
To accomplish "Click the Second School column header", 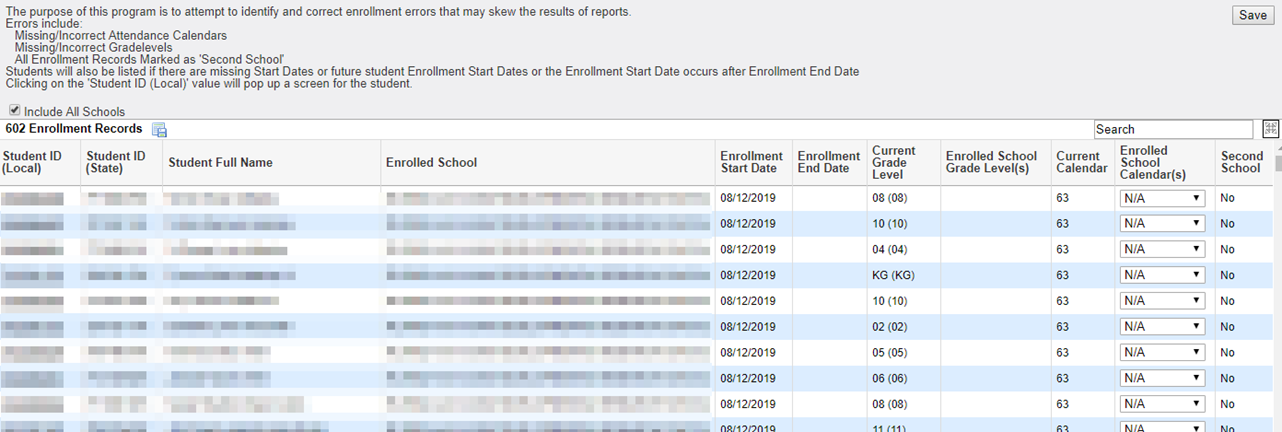I will click(x=1242, y=163).
